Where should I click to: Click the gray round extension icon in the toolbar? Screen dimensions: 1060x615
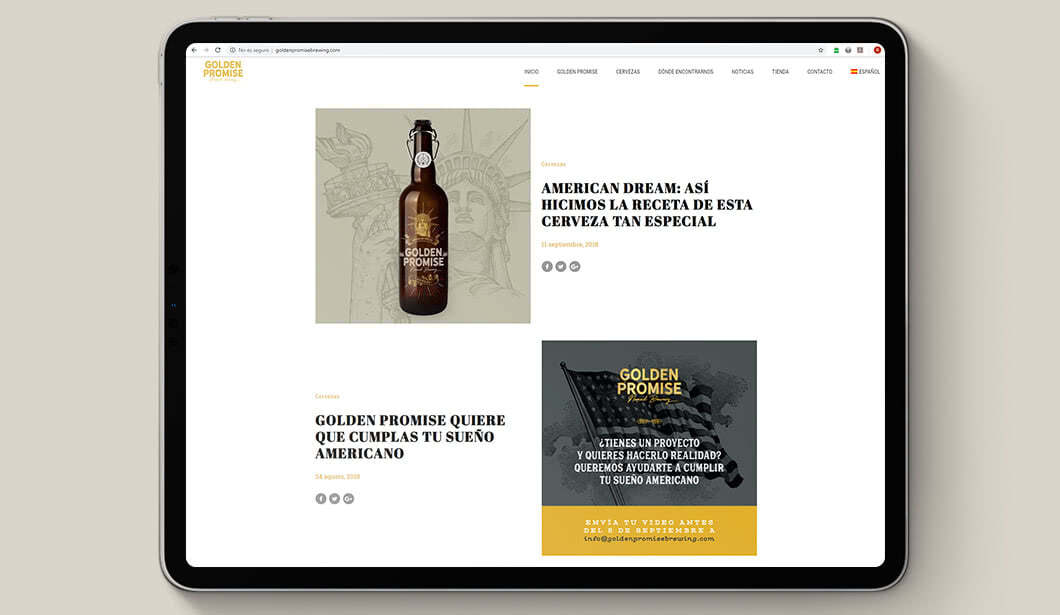(848, 50)
